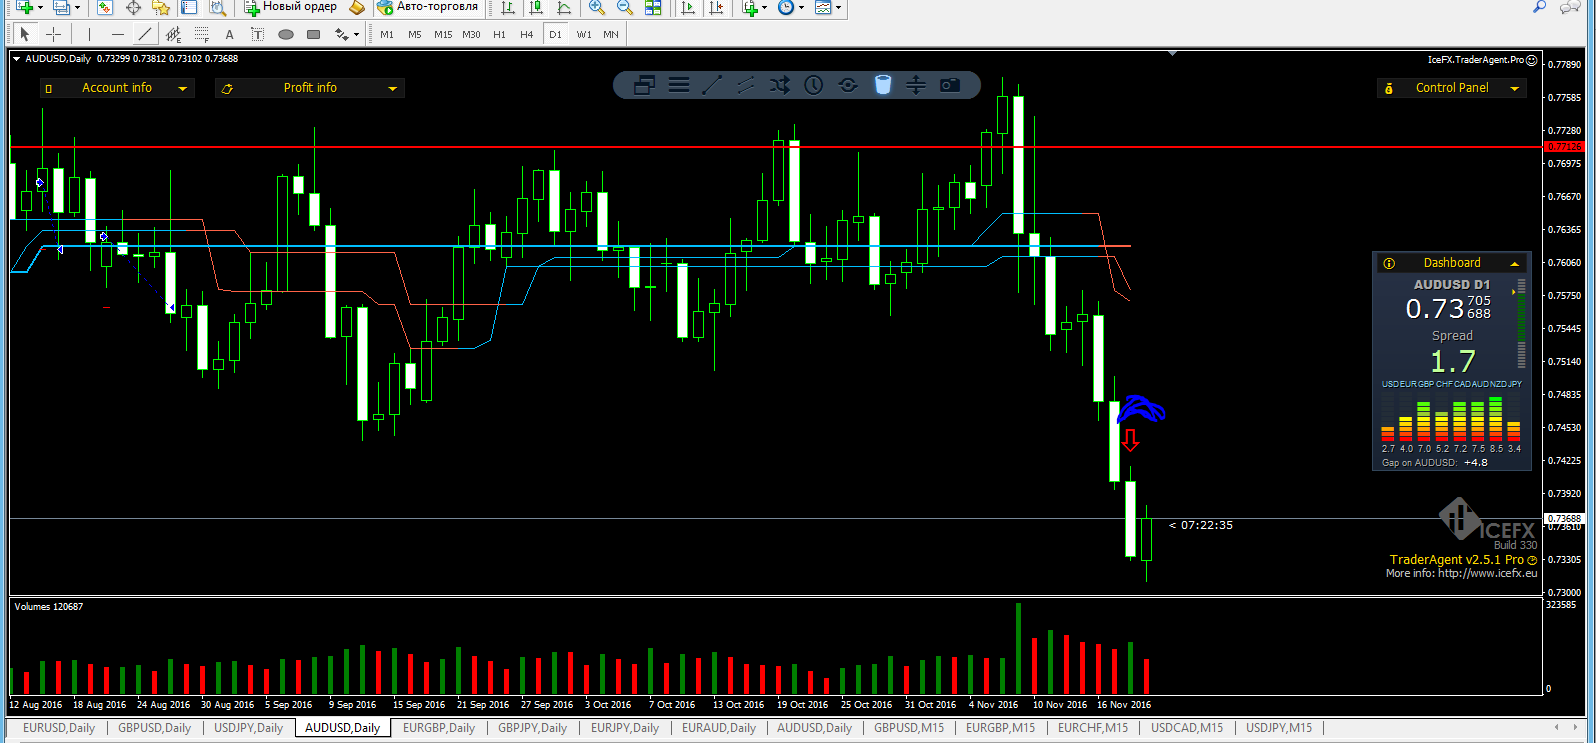Viewport: 1596px width, 743px height.
Task: Select the text label tool
Action: (257, 34)
